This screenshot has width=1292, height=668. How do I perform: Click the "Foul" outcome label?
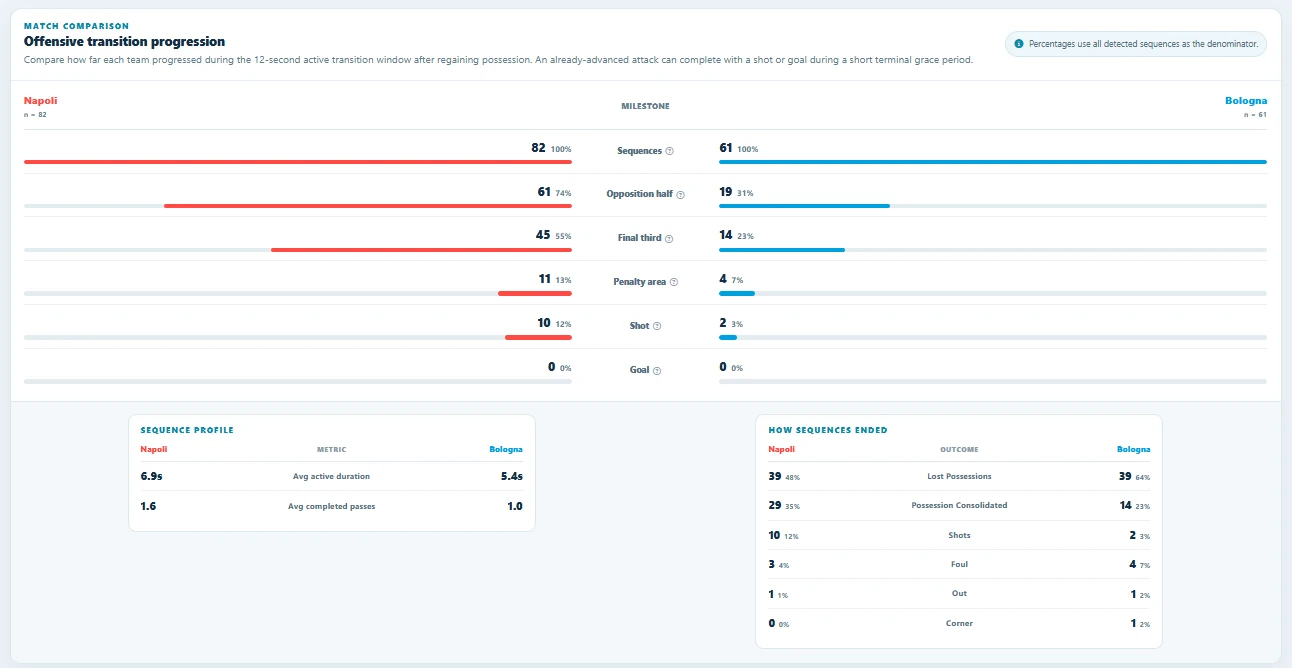point(959,565)
